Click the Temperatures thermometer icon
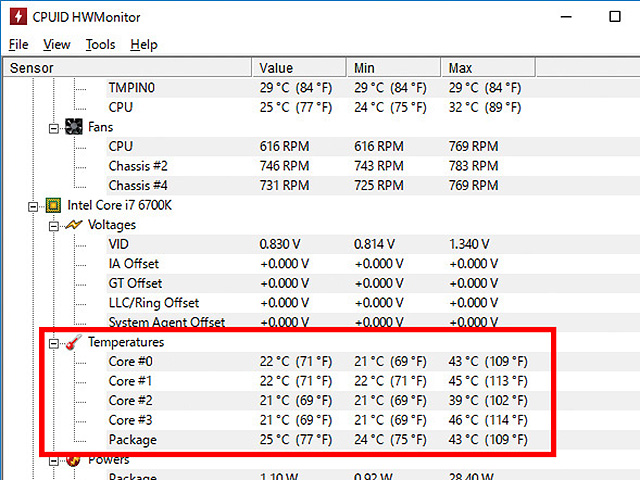Screen dimensions: 640x480 [x=73, y=342]
